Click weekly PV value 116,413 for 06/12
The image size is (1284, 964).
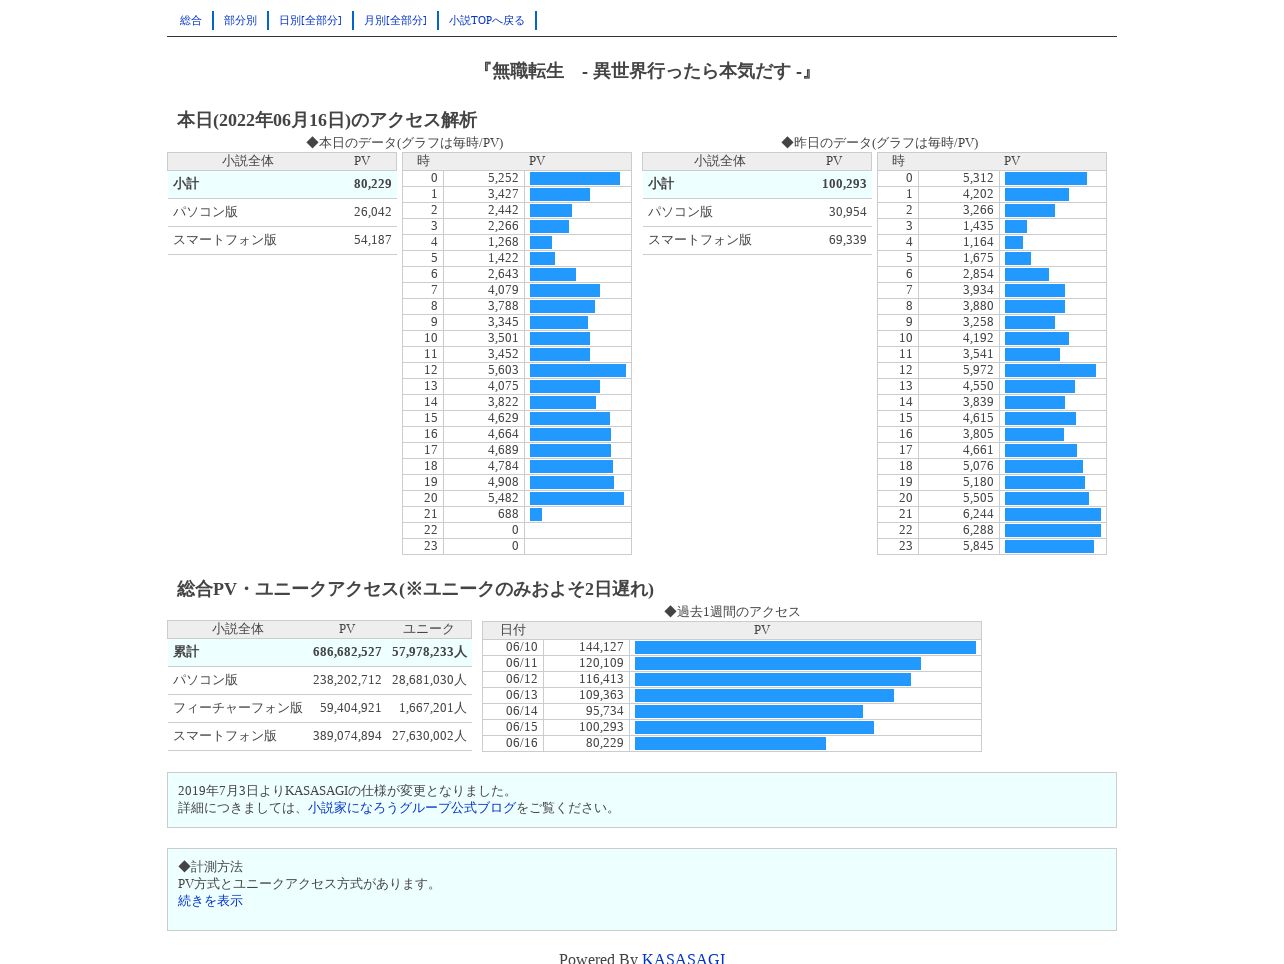(x=601, y=679)
